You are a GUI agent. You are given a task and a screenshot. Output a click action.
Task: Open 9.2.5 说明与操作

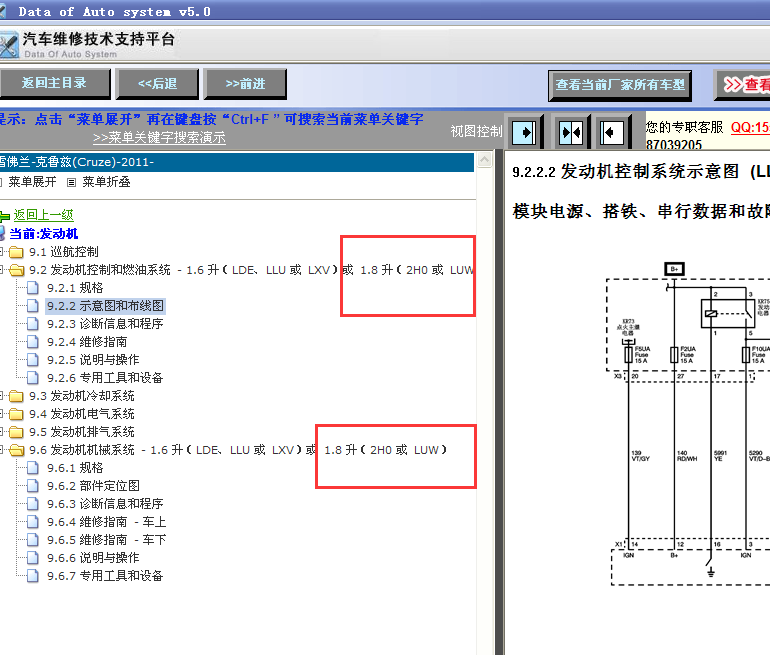point(93,360)
